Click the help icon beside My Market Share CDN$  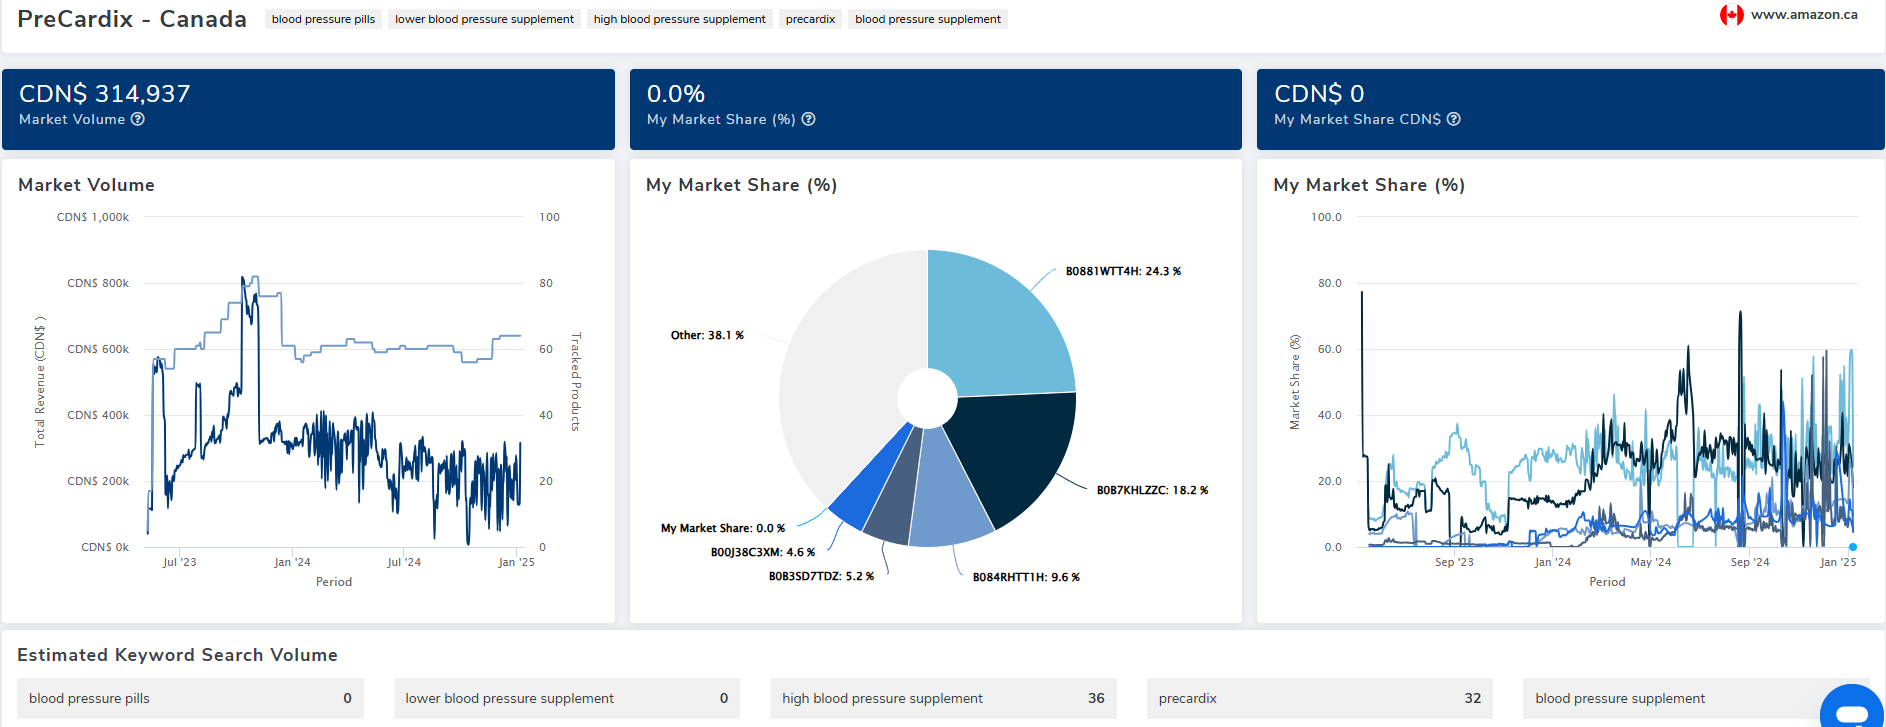click(x=1454, y=119)
